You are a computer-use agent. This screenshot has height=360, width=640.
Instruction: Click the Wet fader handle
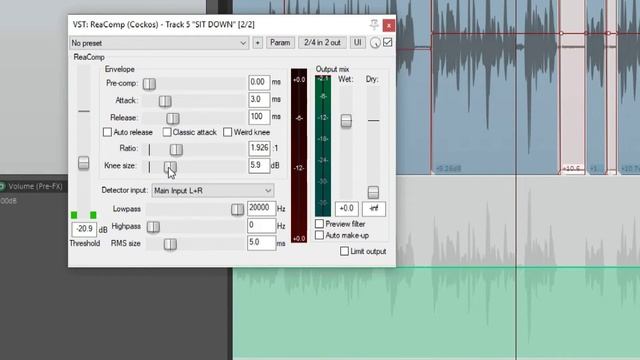click(346, 121)
